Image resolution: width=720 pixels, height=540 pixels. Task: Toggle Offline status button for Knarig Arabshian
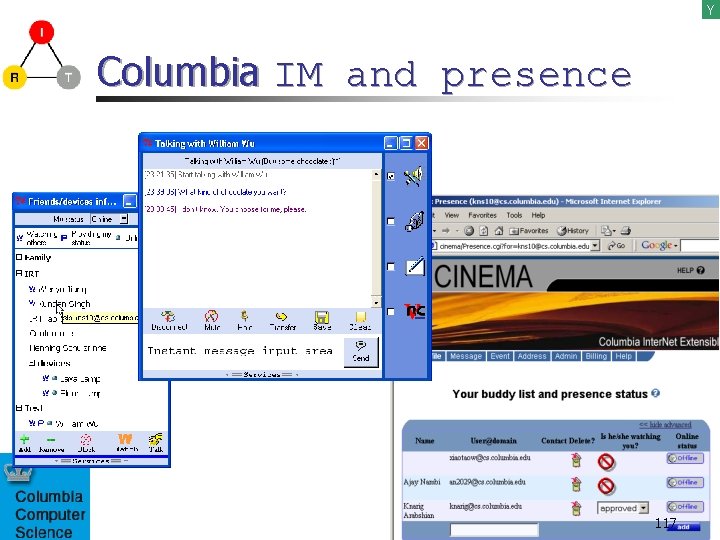point(685,506)
